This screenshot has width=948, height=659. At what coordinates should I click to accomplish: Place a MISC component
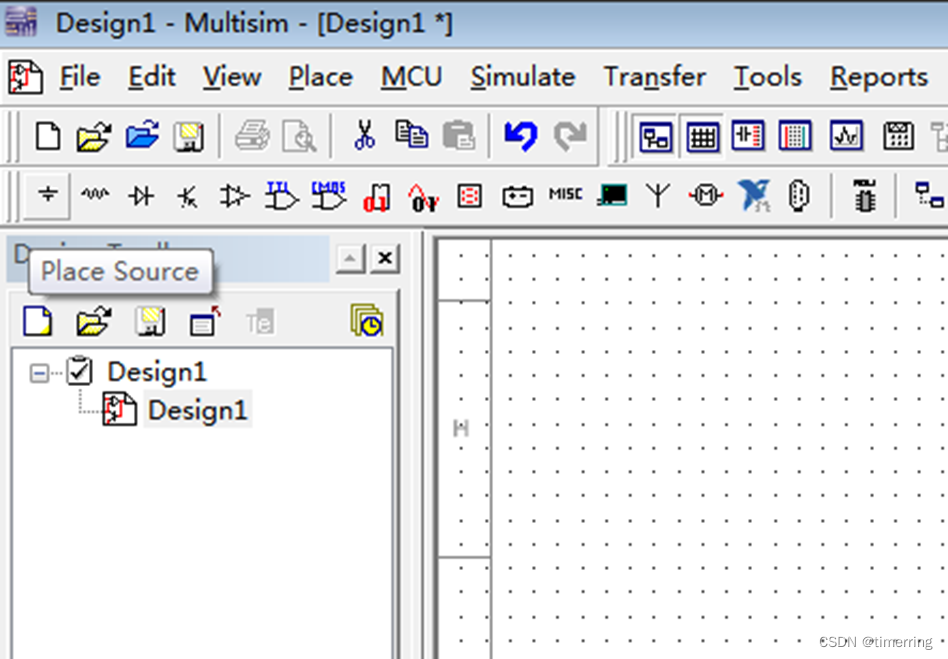click(x=565, y=194)
